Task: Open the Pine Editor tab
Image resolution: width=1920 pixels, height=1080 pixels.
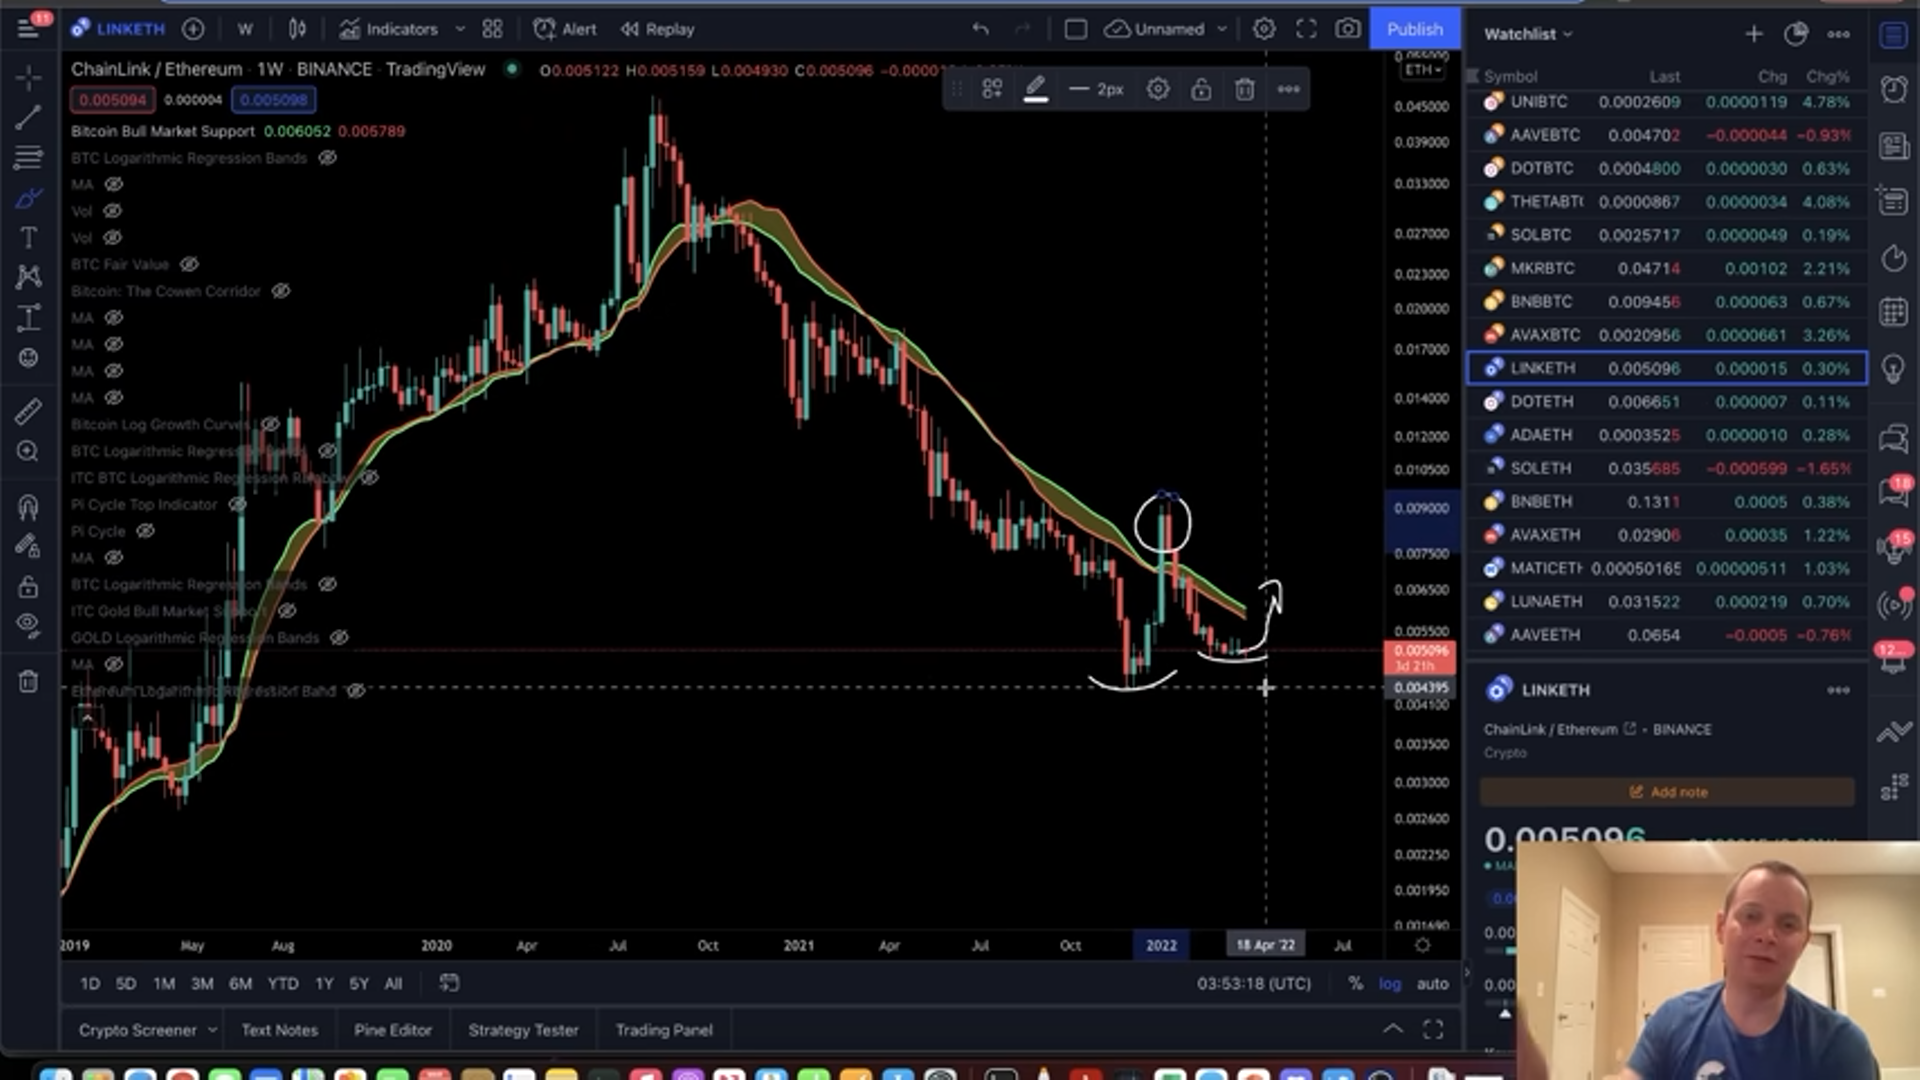Action: [392, 1030]
